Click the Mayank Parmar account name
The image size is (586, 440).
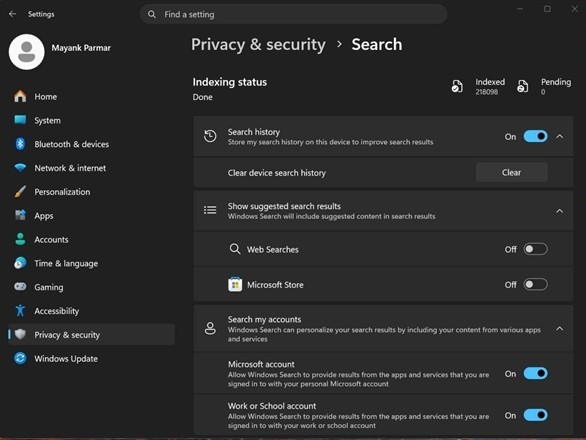[x=81, y=48]
